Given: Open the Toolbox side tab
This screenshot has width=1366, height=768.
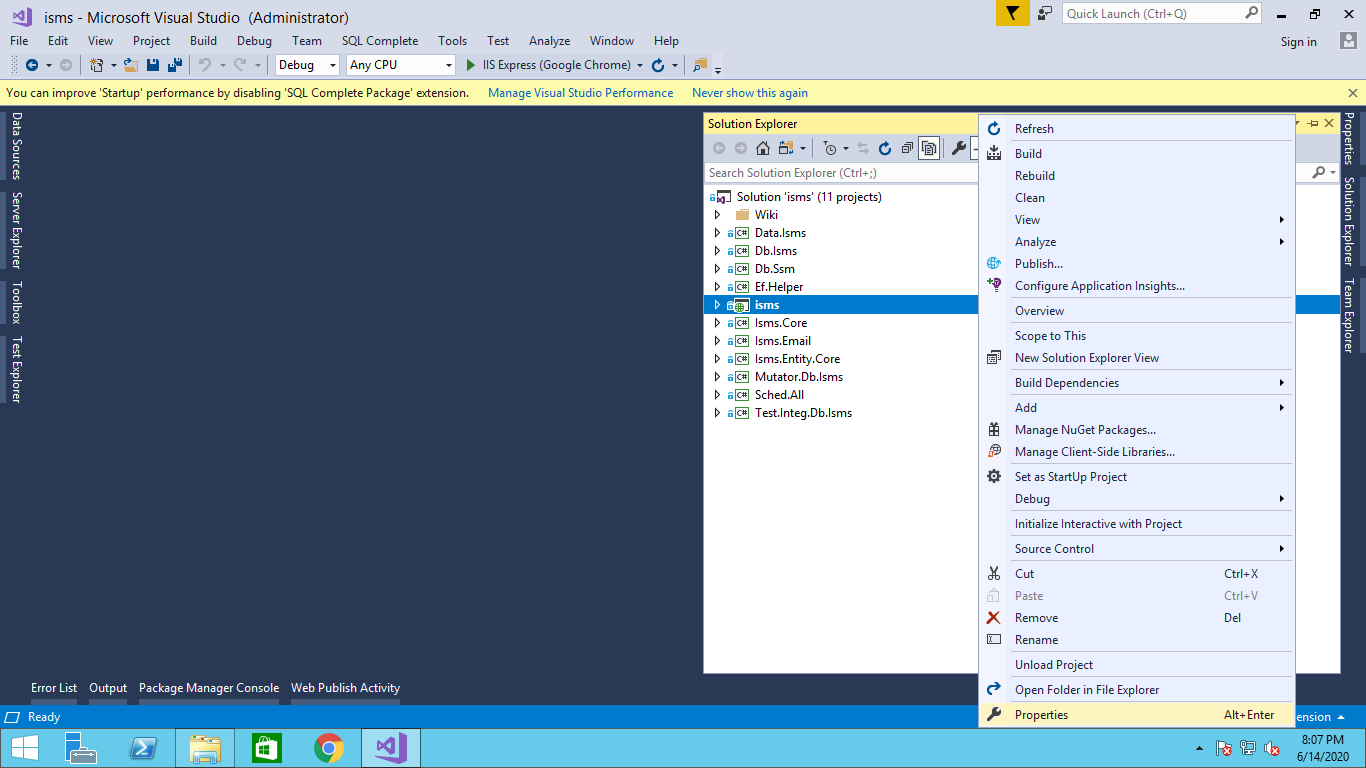Looking at the screenshot, I should coord(16,303).
